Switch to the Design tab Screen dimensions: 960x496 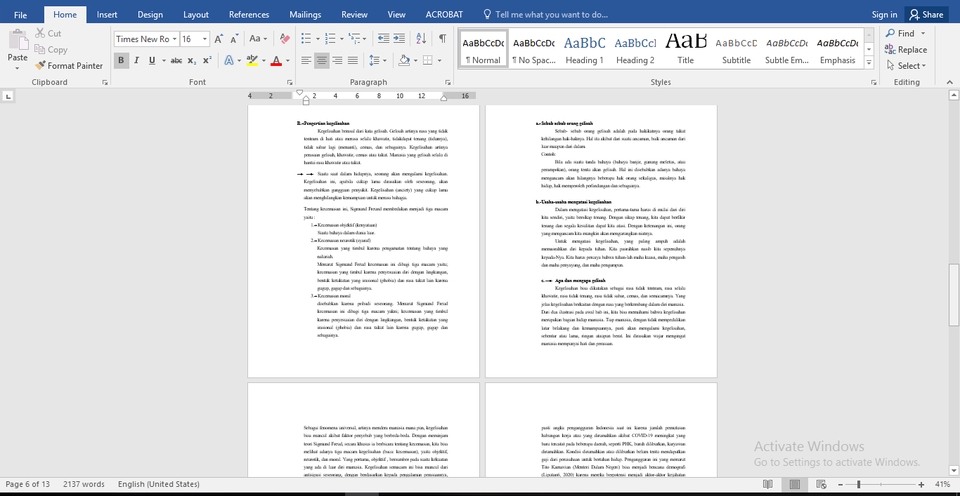click(150, 15)
